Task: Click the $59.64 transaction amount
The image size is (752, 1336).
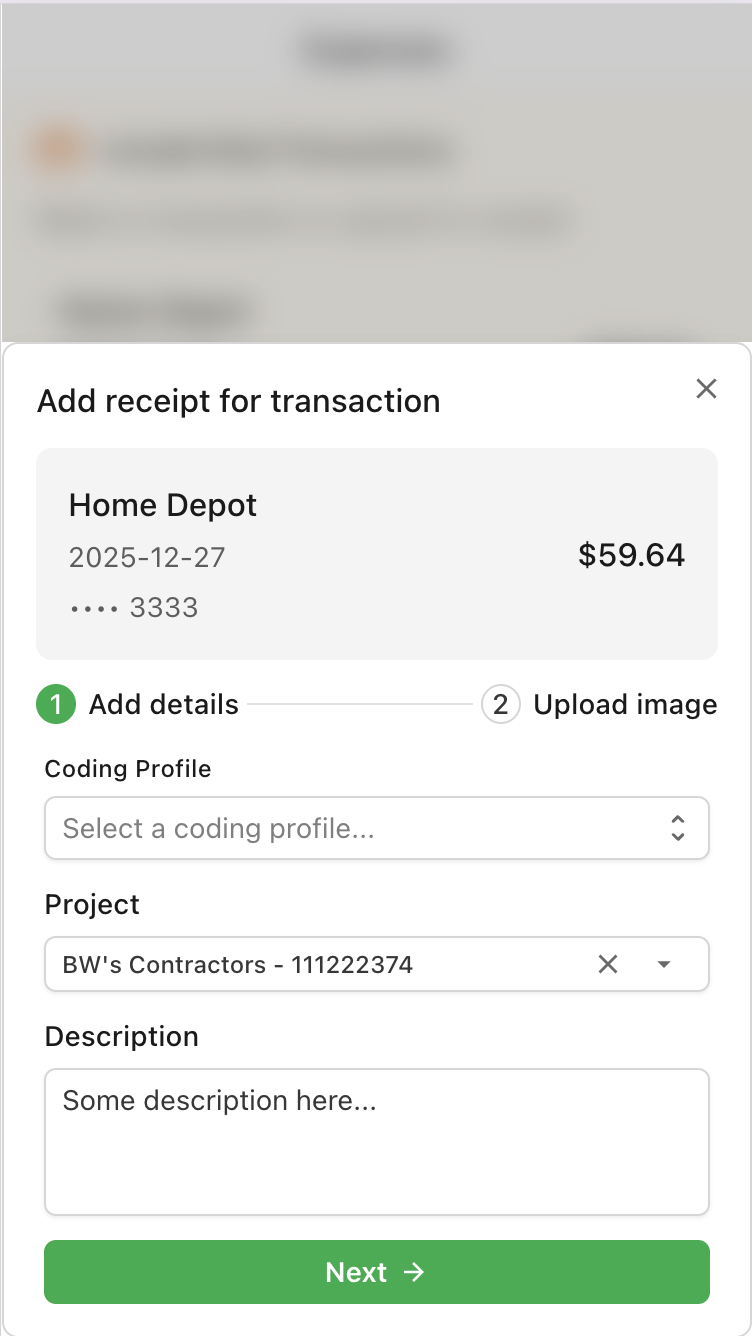Action: click(x=632, y=555)
